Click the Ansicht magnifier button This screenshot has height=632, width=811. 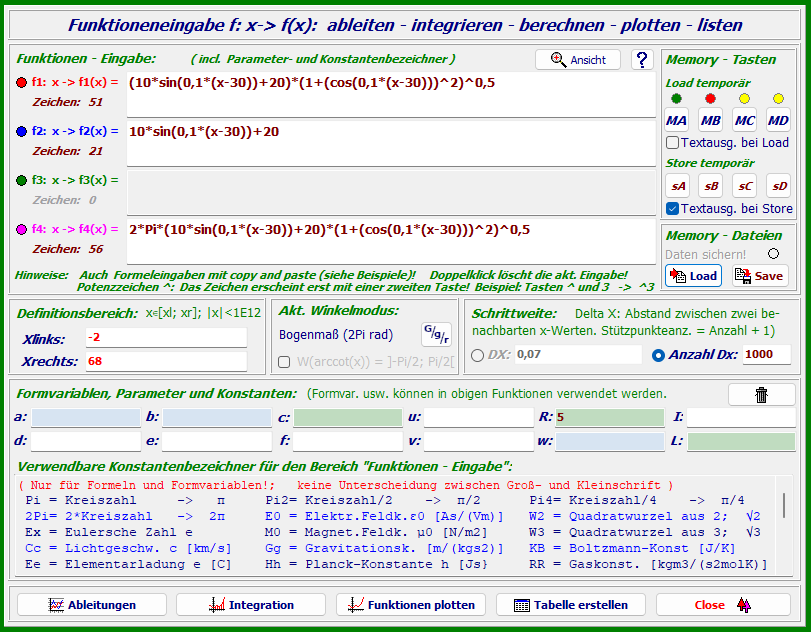tap(578, 60)
